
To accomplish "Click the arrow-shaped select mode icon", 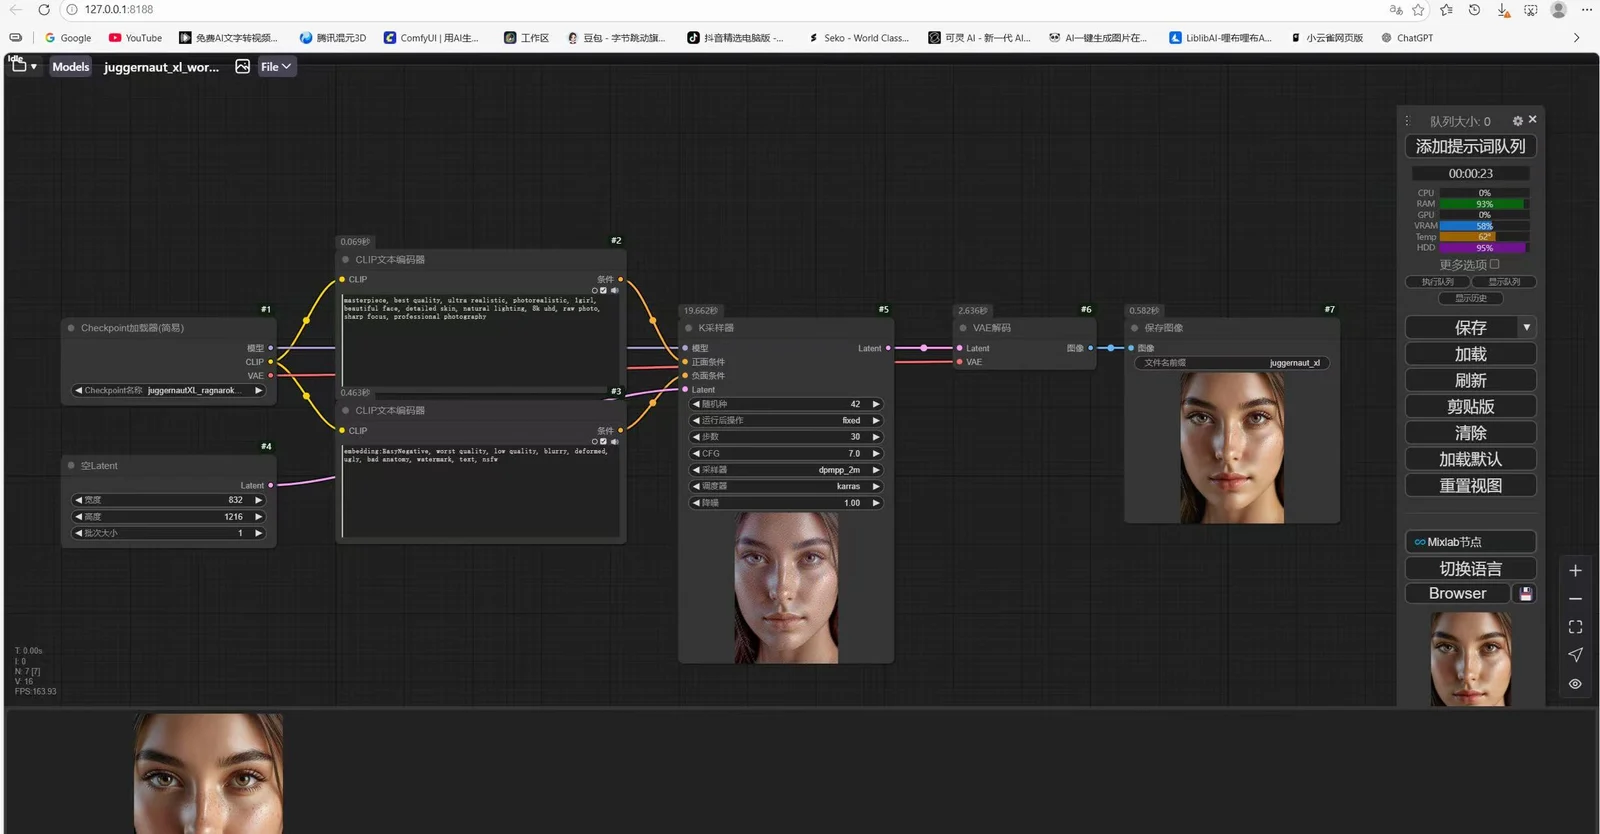I will (x=1575, y=655).
